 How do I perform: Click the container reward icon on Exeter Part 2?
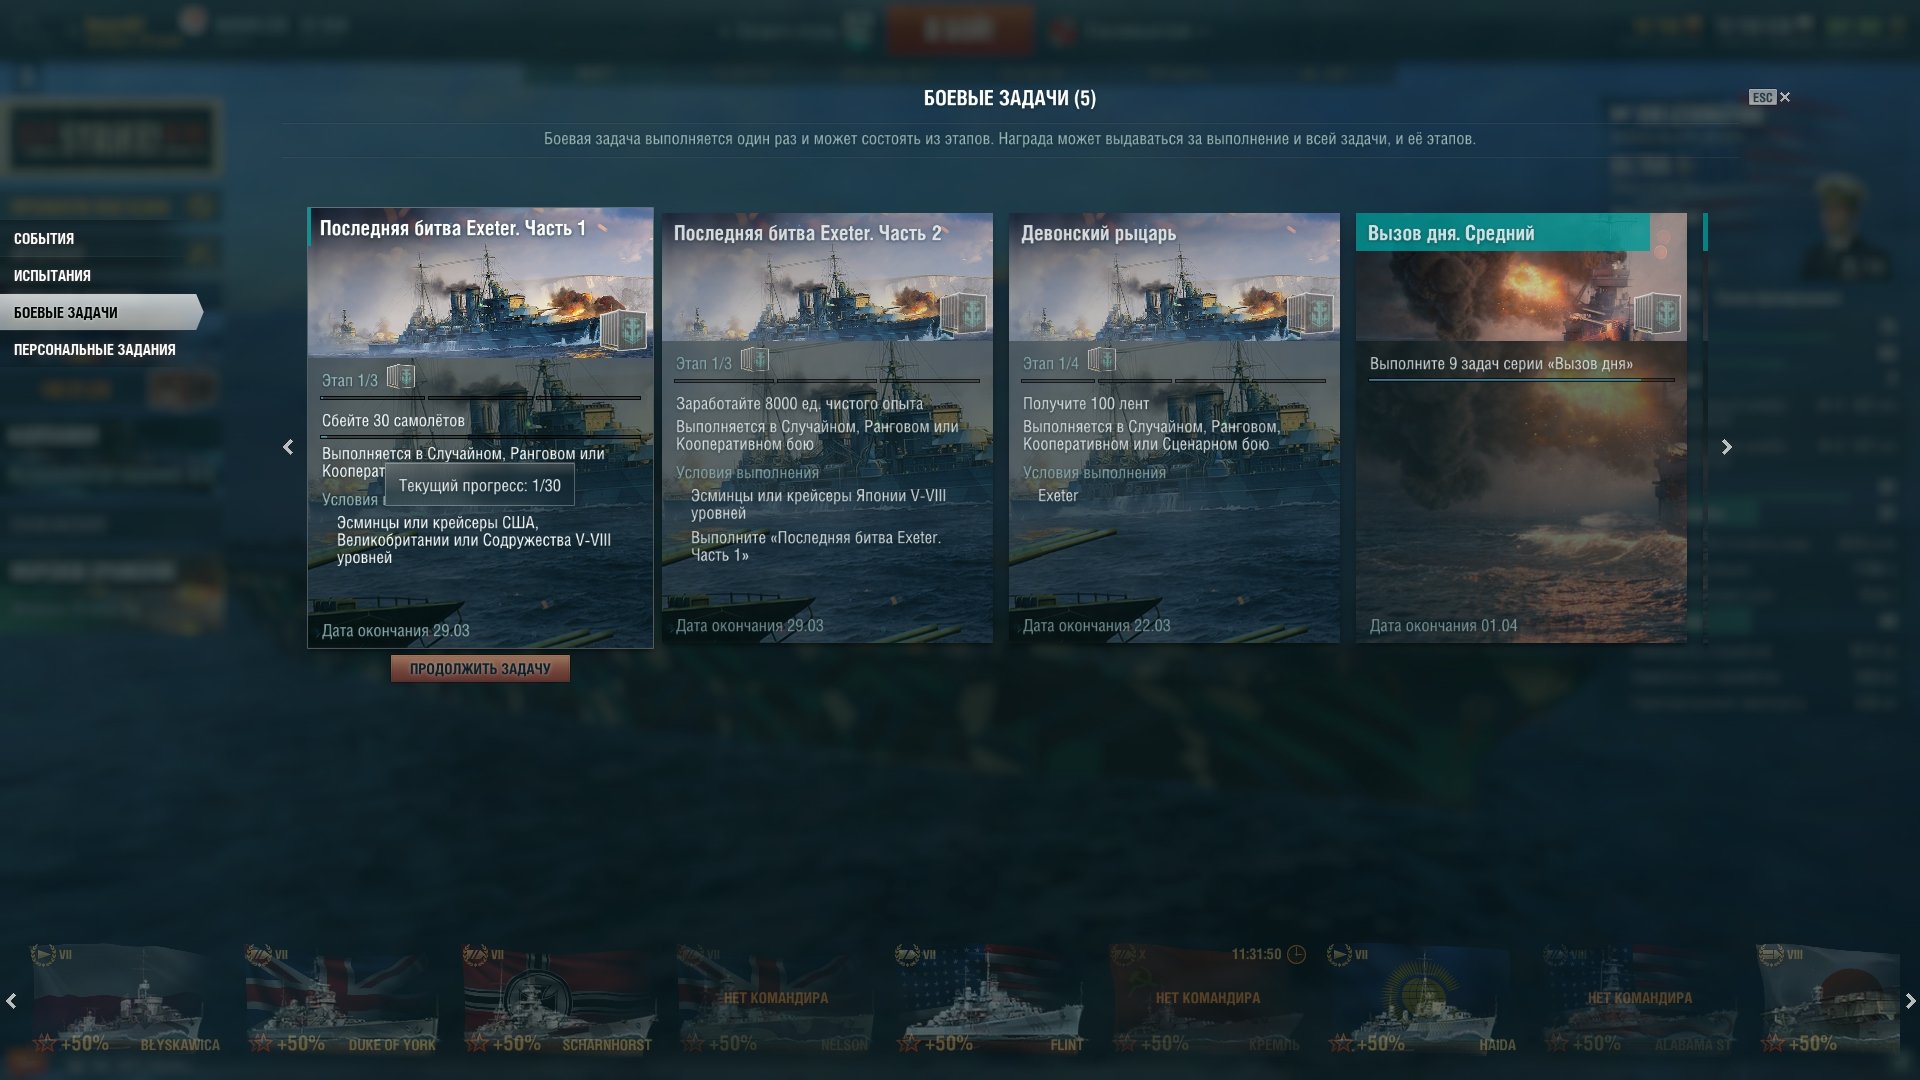click(x=963, y=313)
